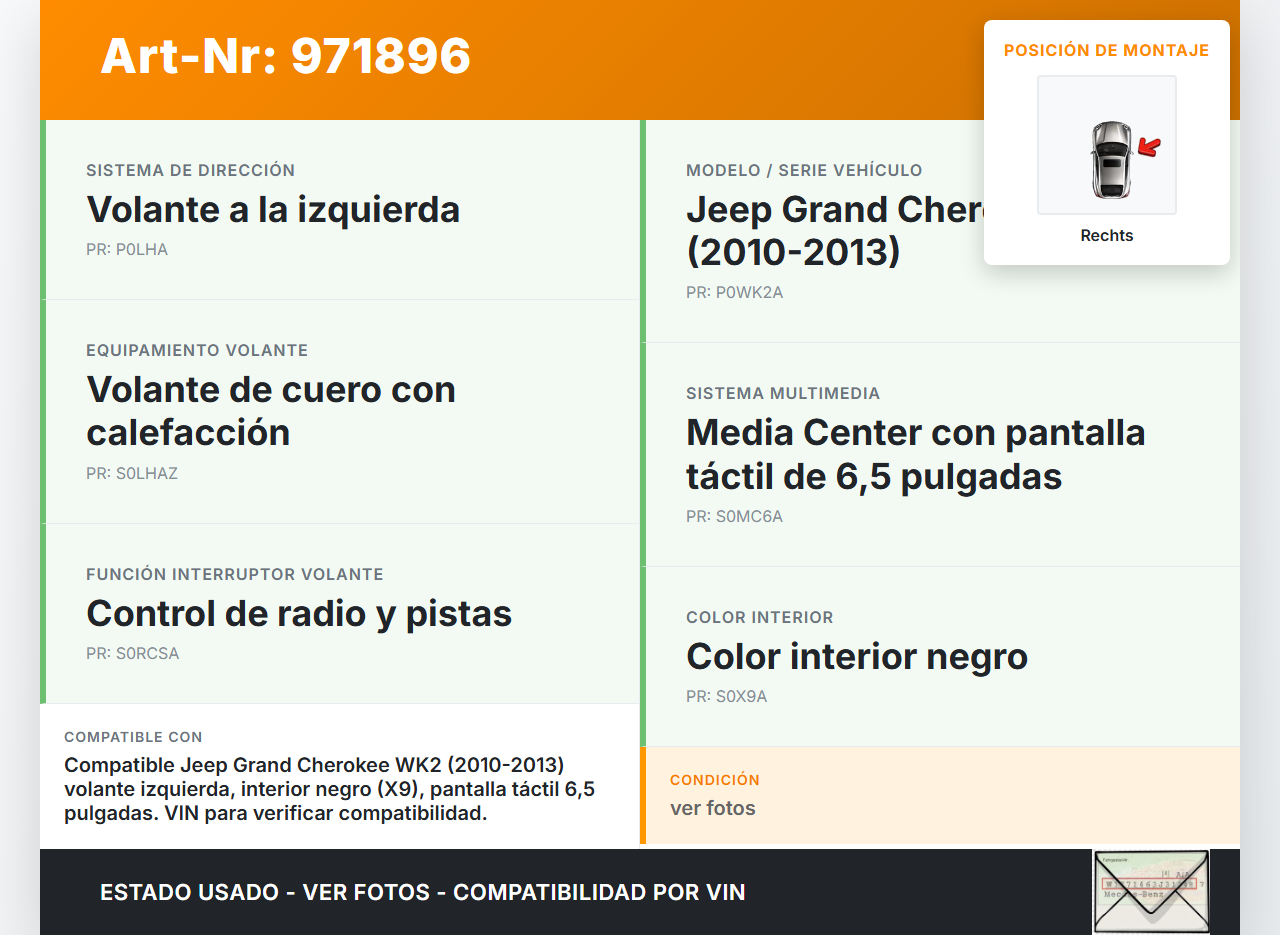Click the 'EQUIPAMIENTO VOLANTE' label
The image size is (1280, 935).
[197, 351]
